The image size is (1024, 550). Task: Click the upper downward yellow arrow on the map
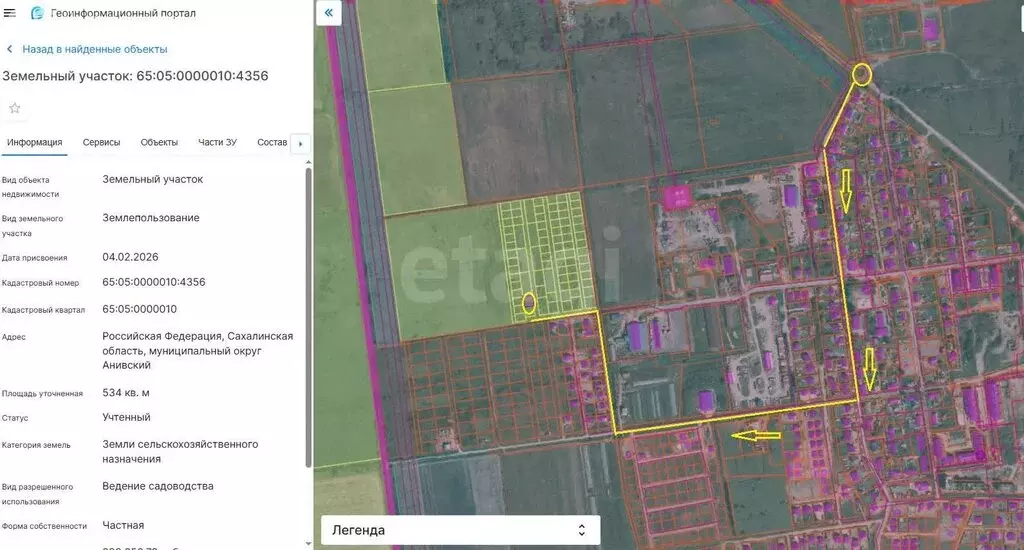(845, 190)
